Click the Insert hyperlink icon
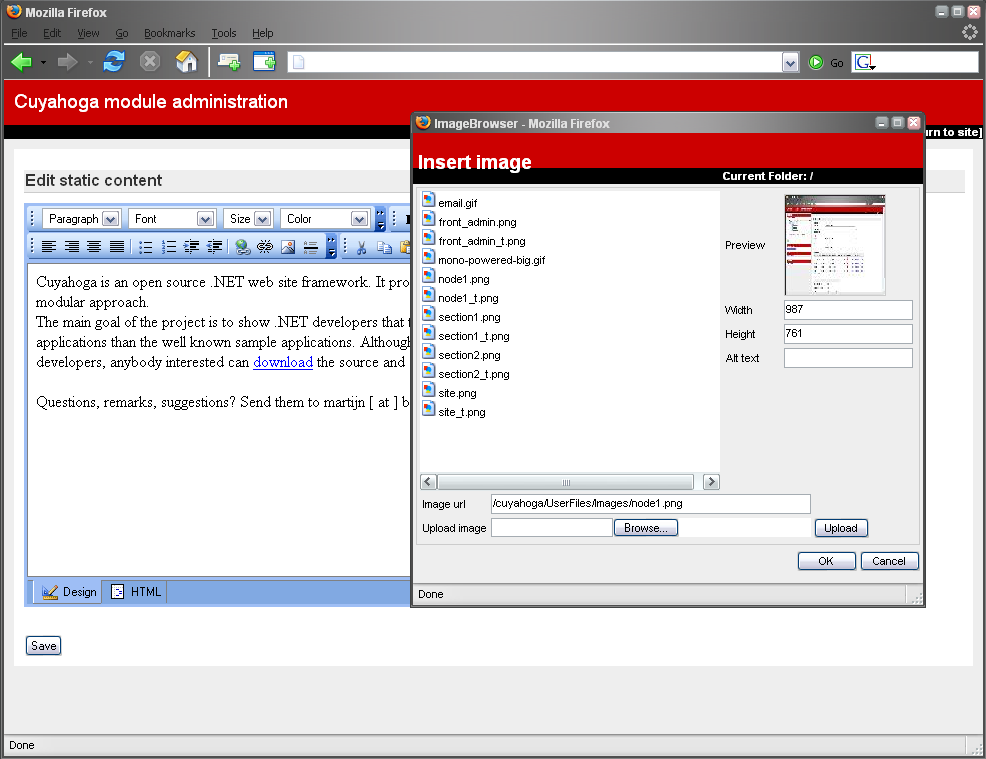The width and height of the screenshot is (986, 759). (x=242, y=247)
